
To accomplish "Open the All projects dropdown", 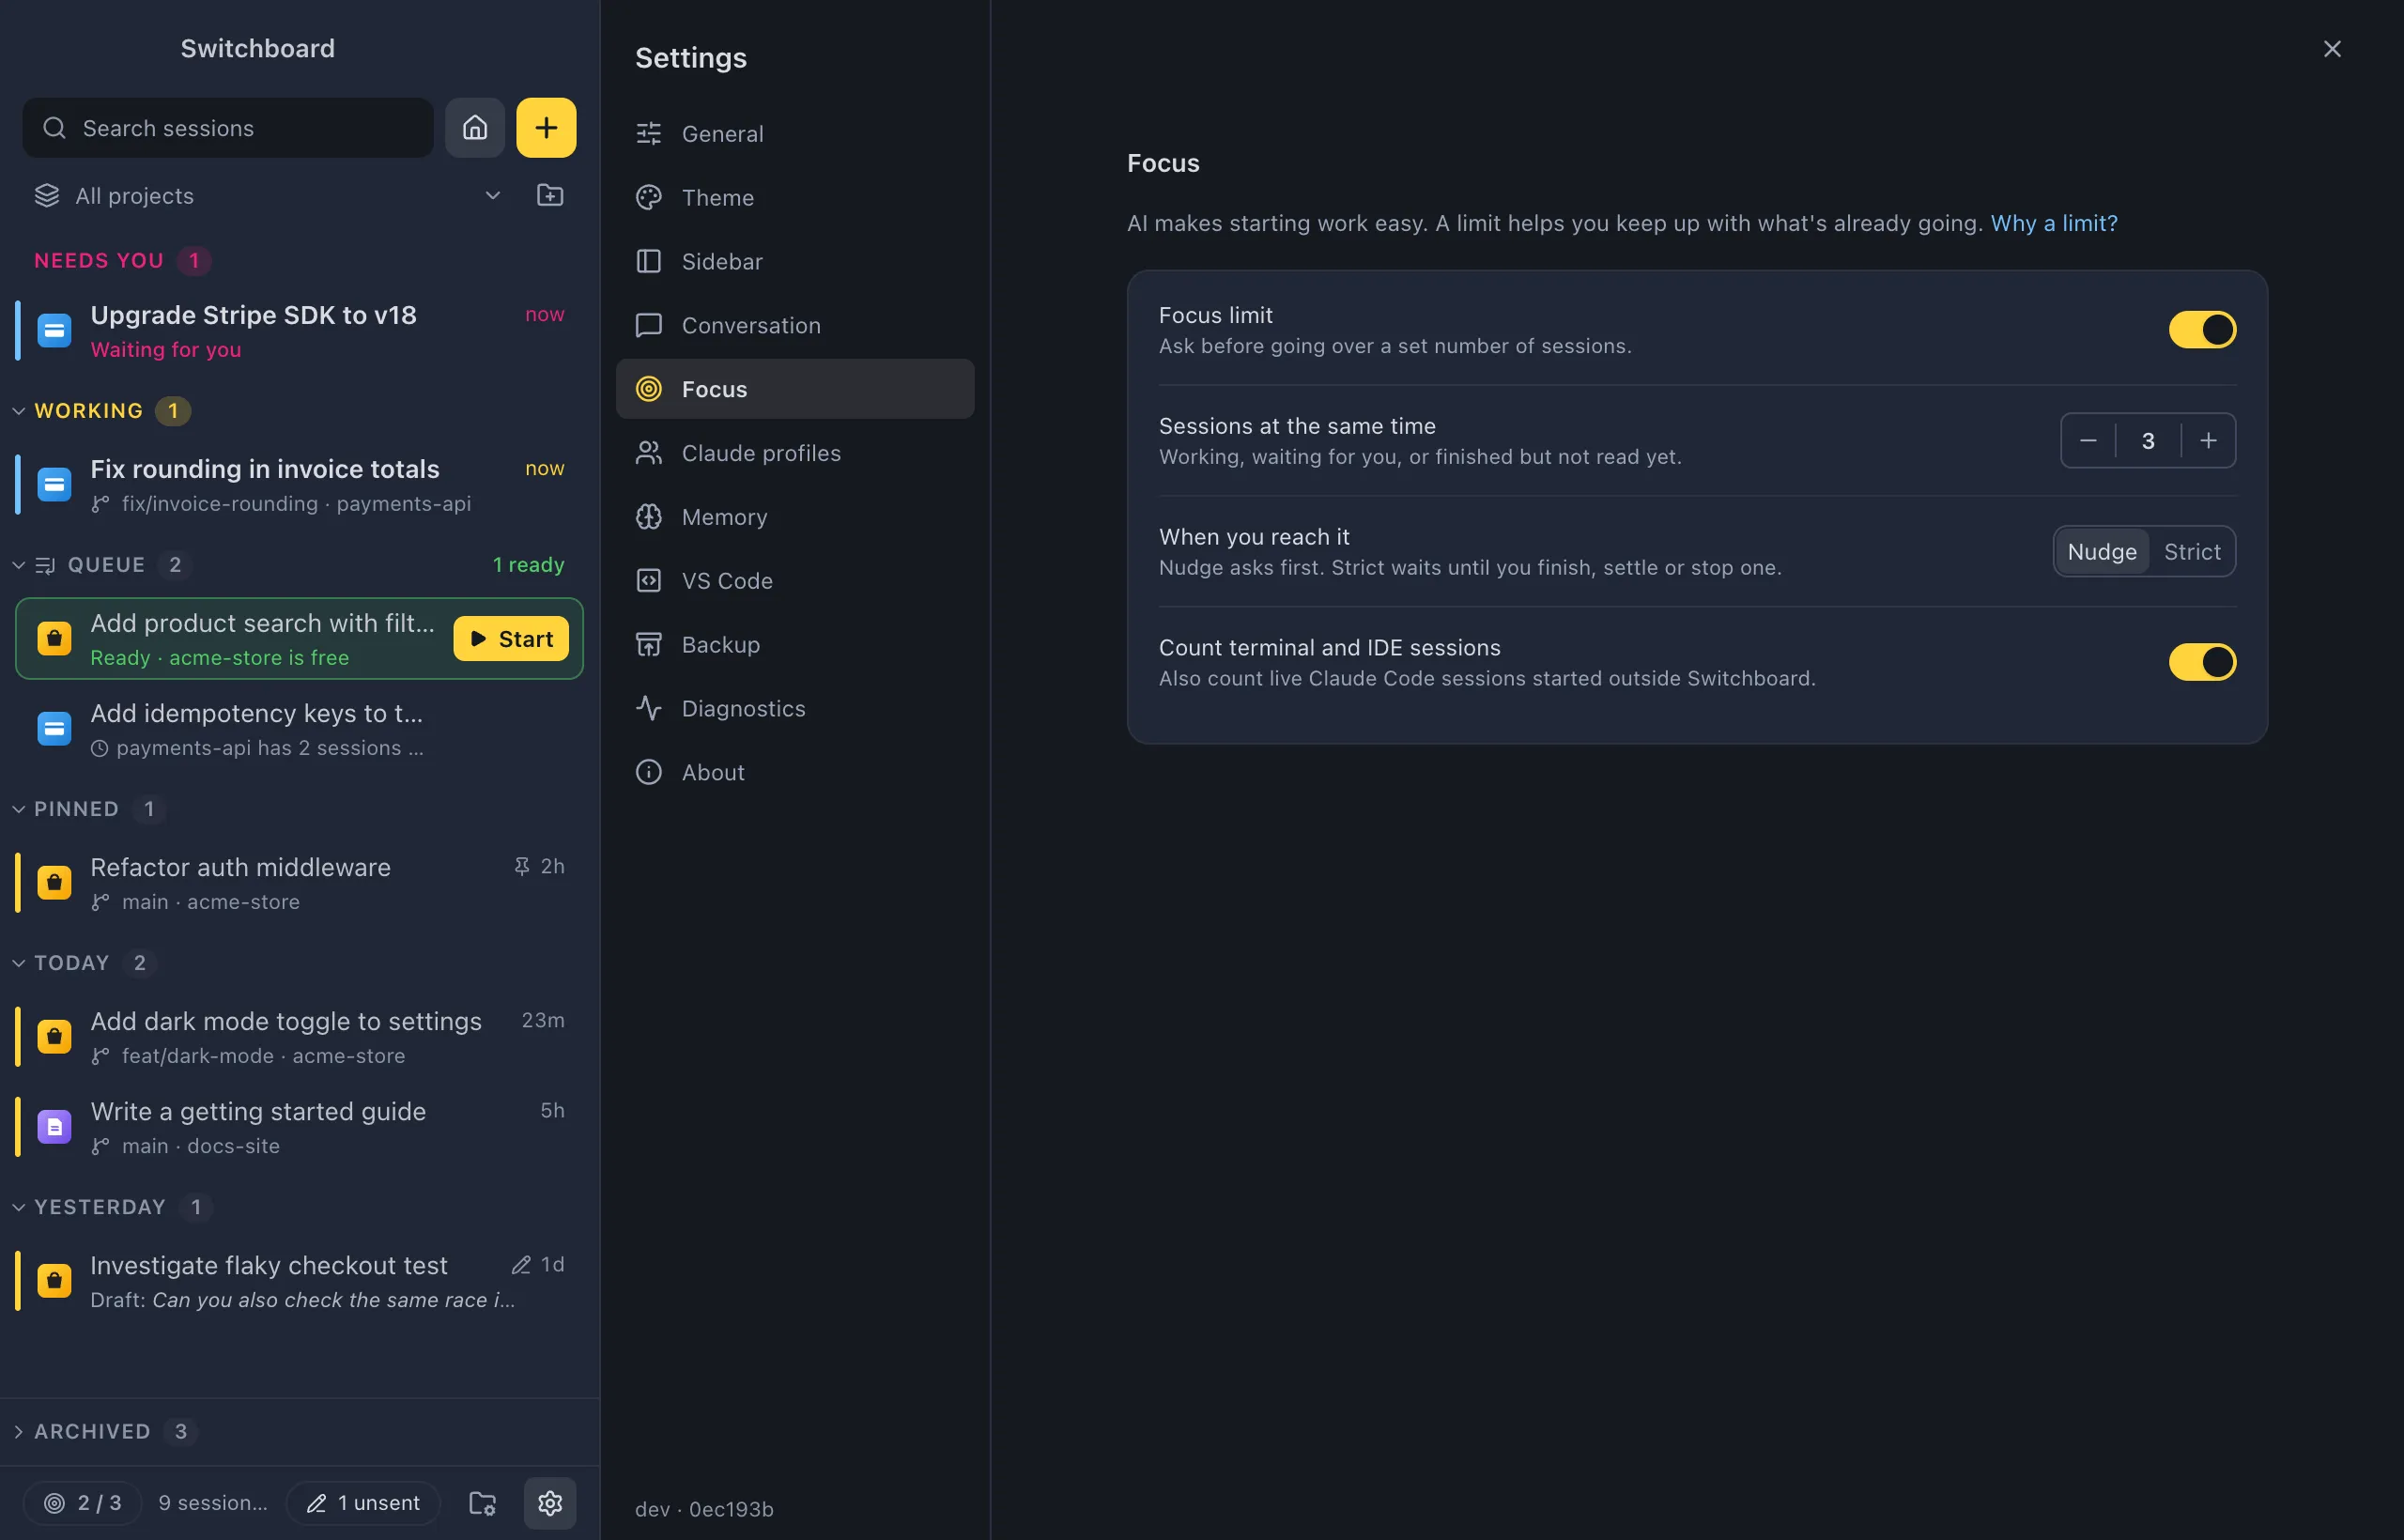I will tap(270, 195).
